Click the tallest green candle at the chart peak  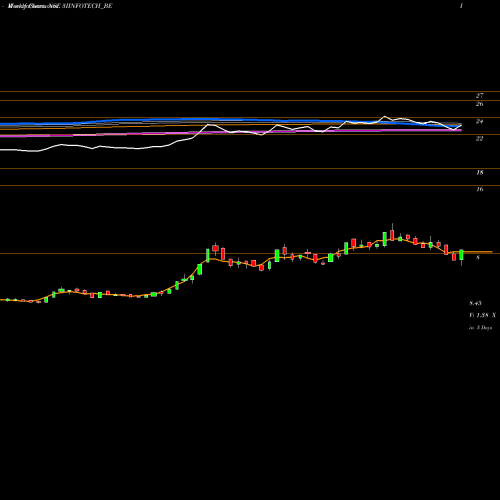point(385,239)
